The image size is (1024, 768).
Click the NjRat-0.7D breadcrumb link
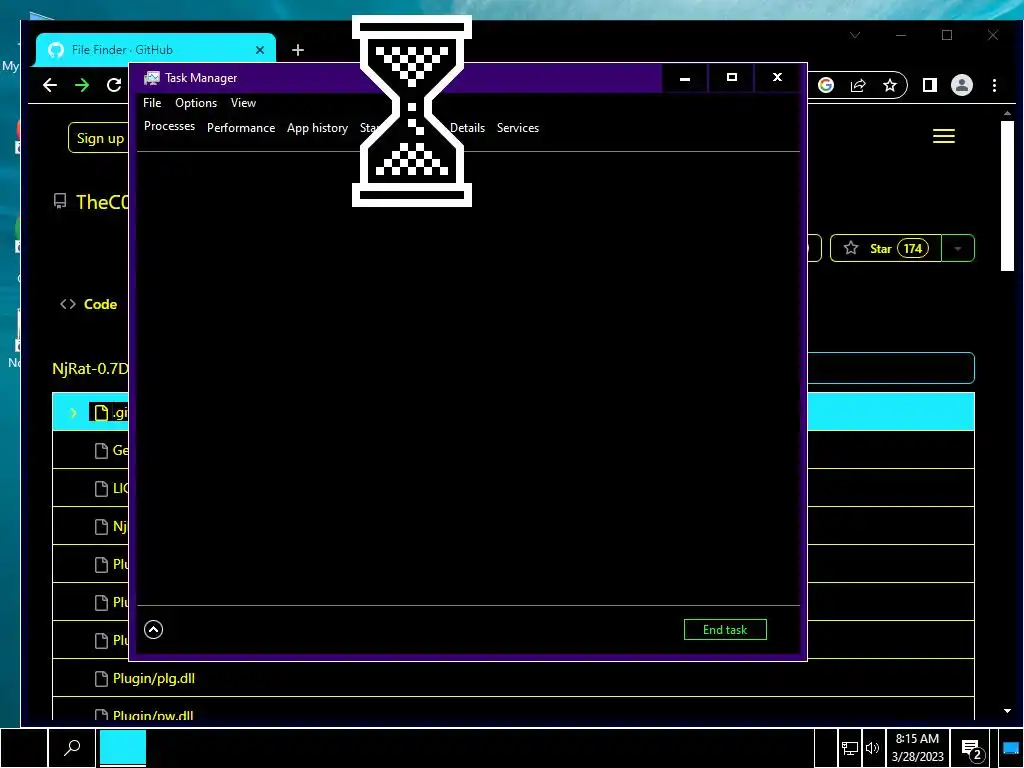click(x=90, y=368)
